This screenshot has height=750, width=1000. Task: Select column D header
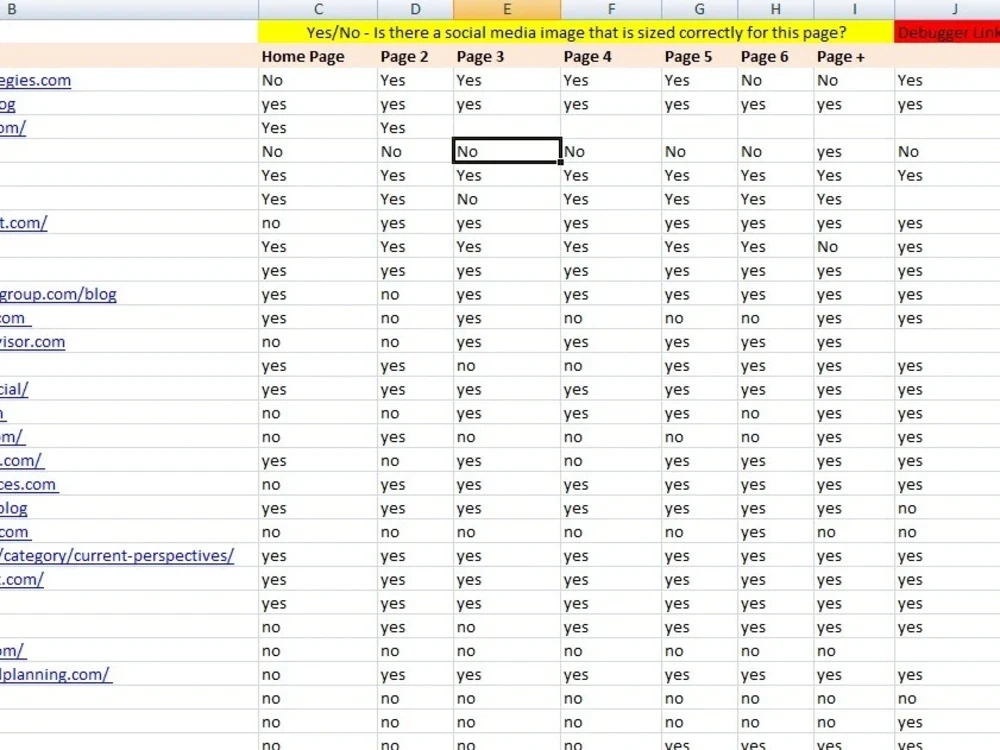[x=415, y=9]
